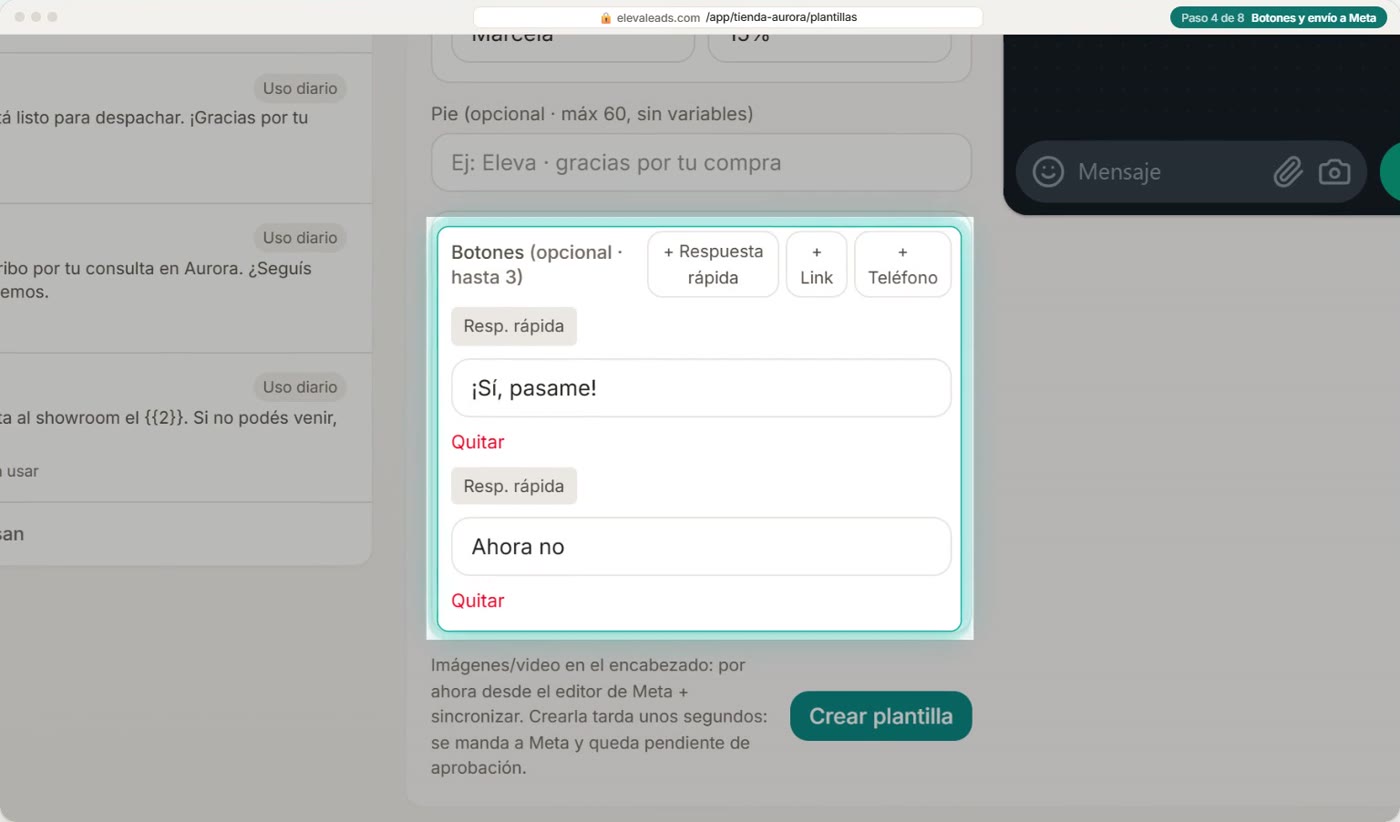Click the emoji smiley icon in chat preview
This screenshot has height=822, width=1400.
coord(1048,171)
